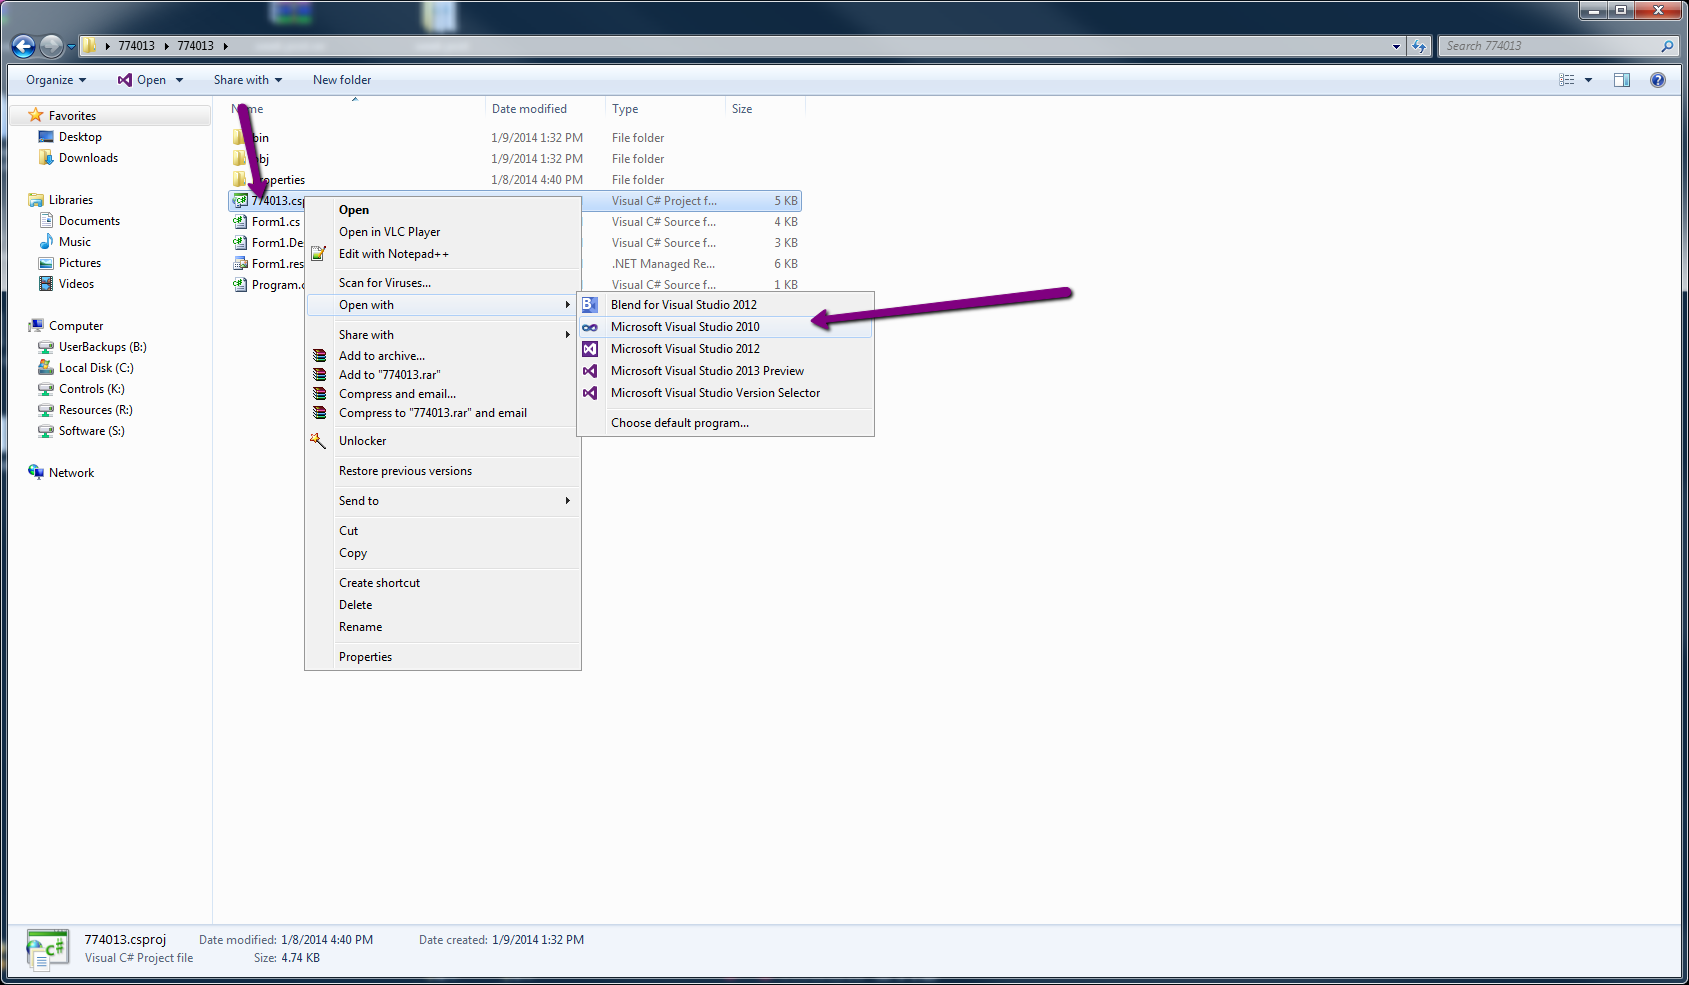Screen dimensions: 1689x985
Task: Click the Unlocker wand icon
Action: point(319,441)
